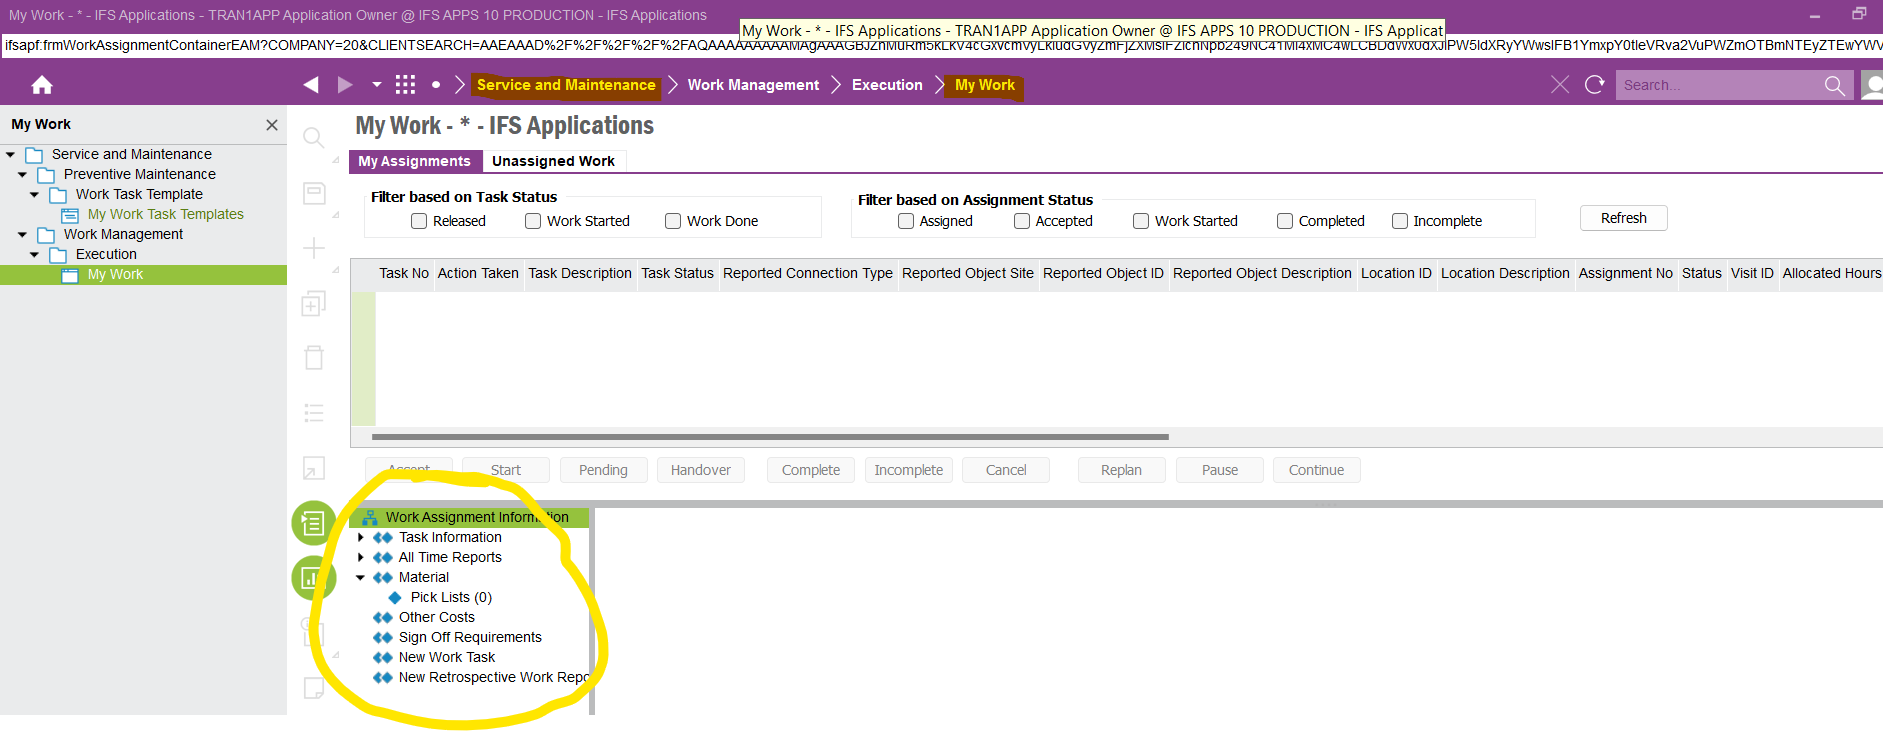Expand the Task Information node
1883x731 pixels.
click(361, 537)
